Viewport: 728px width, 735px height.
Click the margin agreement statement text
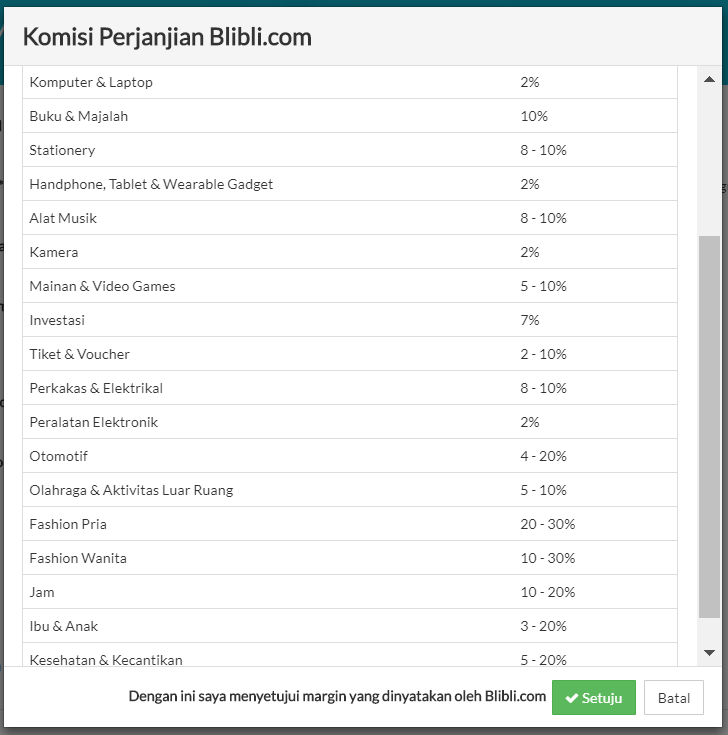pyautogui.click(x=337, y=696)
